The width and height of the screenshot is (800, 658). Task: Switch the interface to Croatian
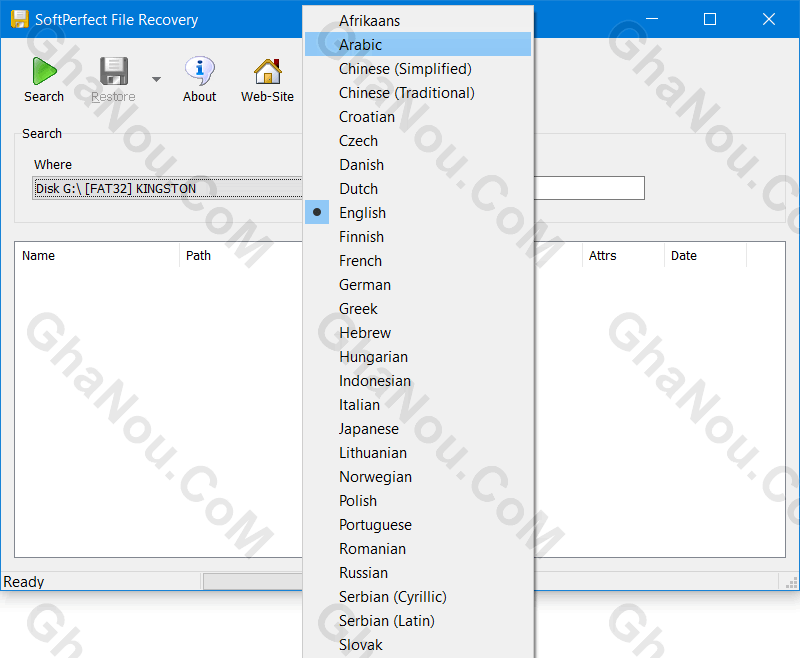pyautogui.click(x=418, y=117)
